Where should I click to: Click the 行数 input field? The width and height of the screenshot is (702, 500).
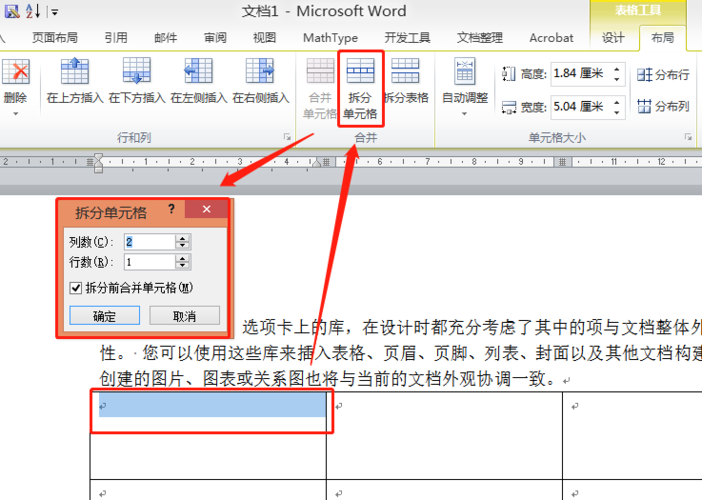(149, 262)
